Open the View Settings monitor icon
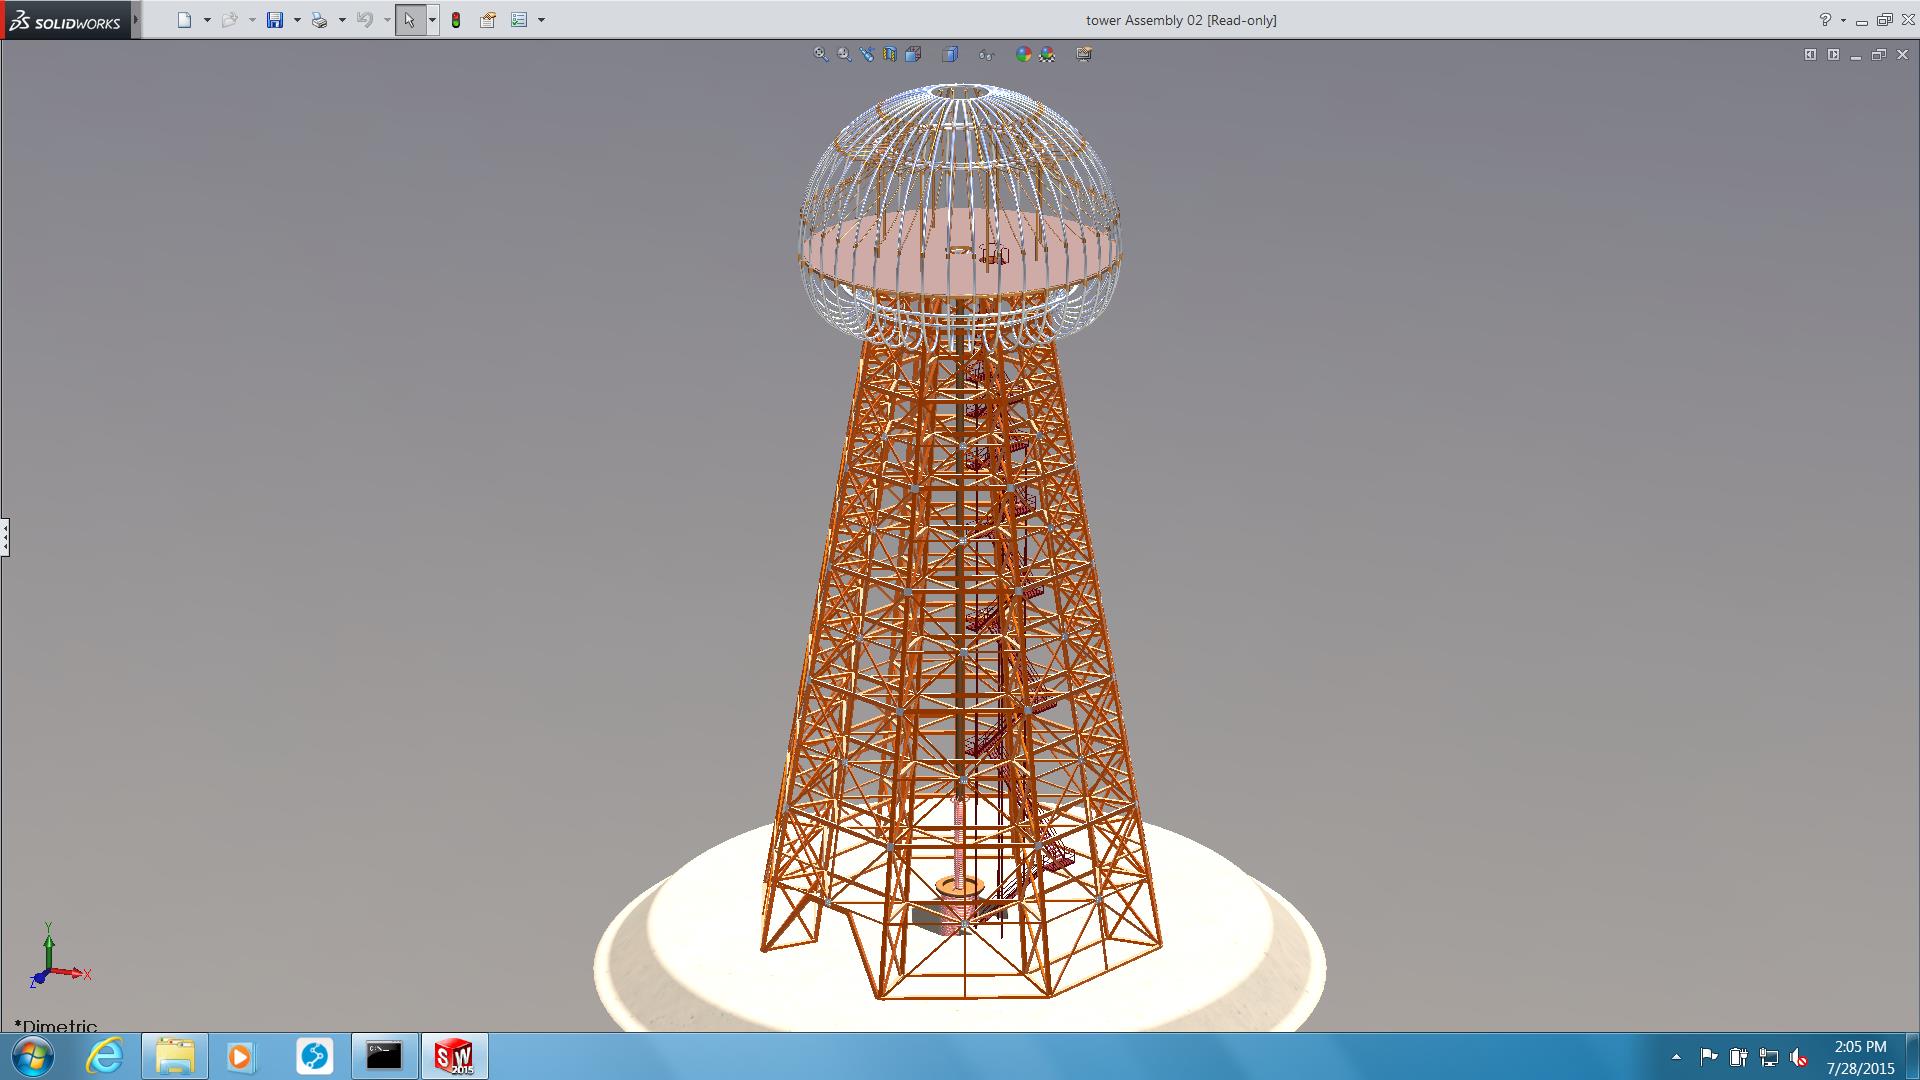Viewport: 1920px width, 1080px height. (x=1084, y=54)
